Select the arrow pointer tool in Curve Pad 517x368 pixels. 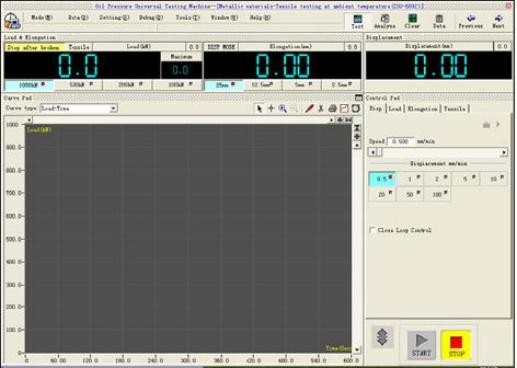pos(259,108)
